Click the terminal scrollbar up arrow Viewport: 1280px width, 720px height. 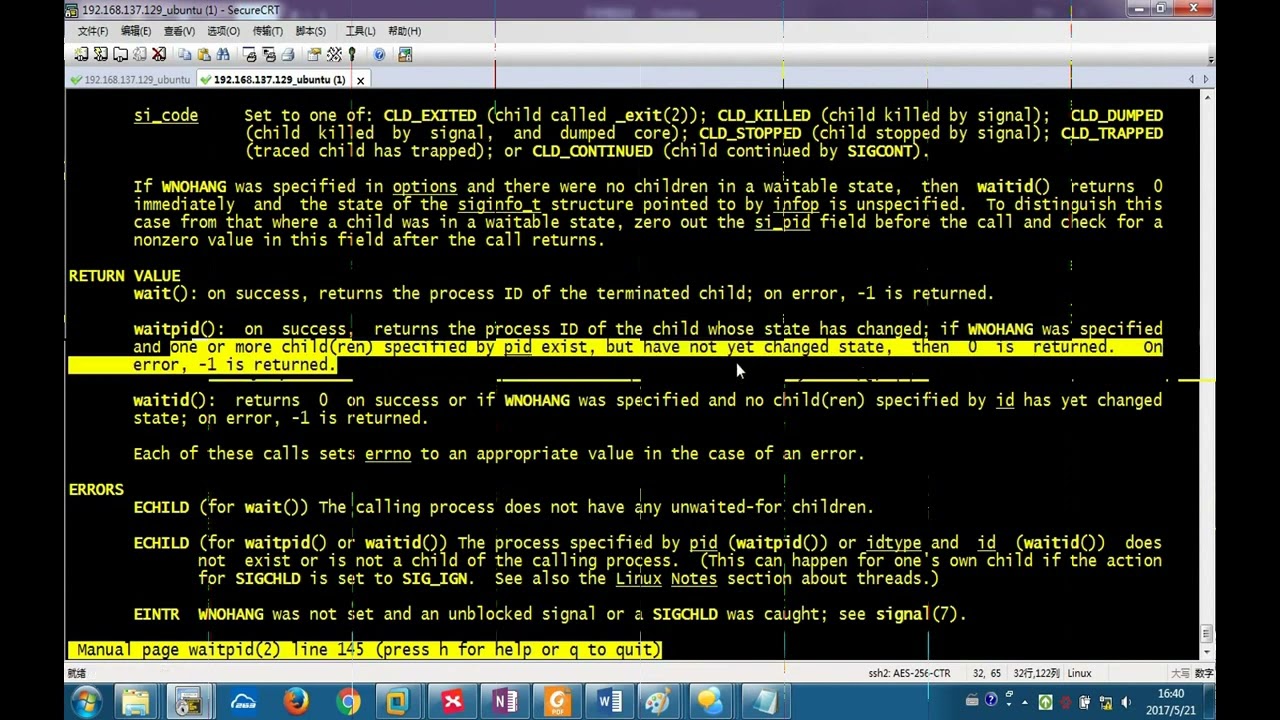point(1206,97)
